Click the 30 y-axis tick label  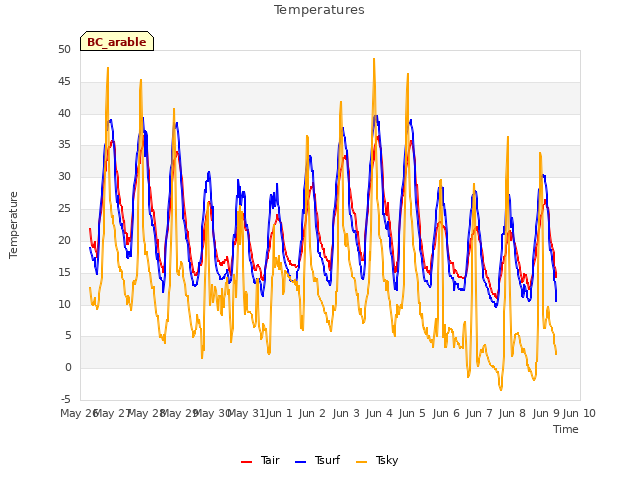click(64, 177)
